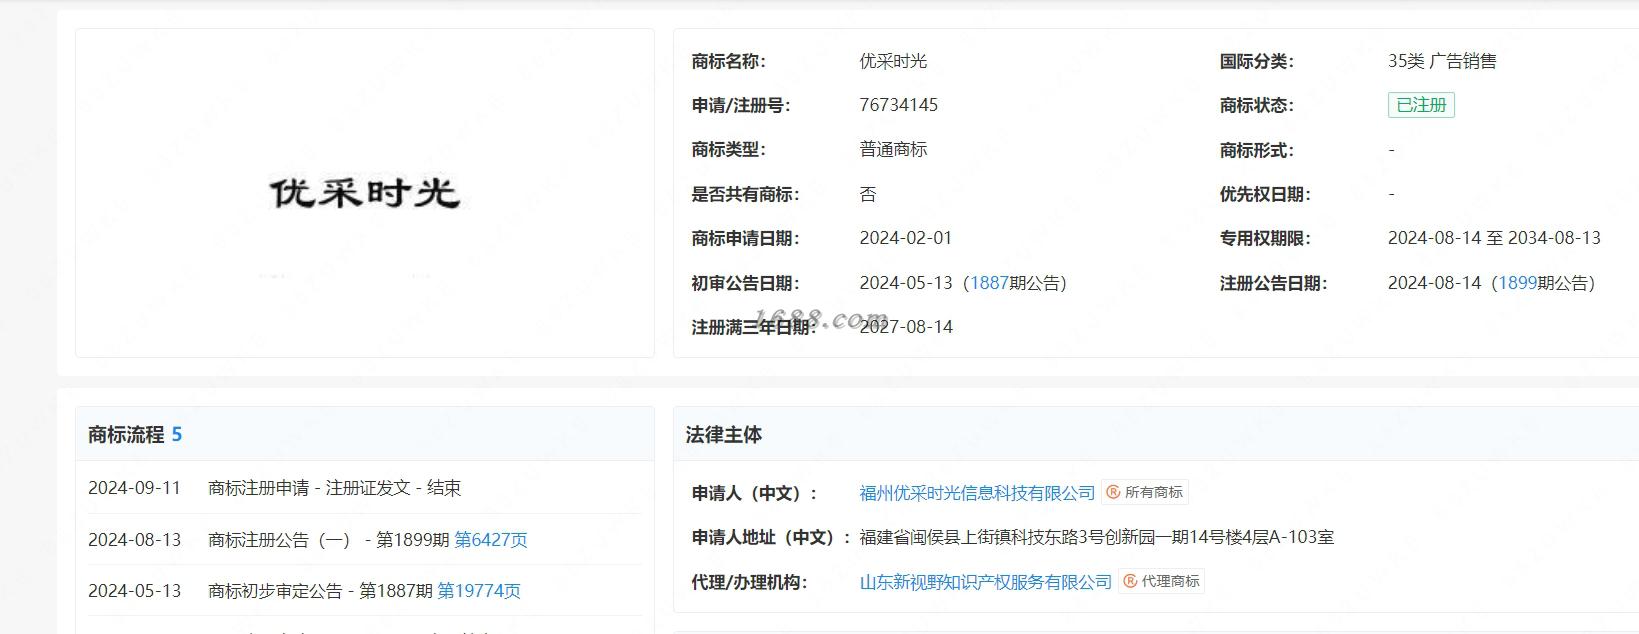The height and width of the screenshot is (634, 1639).
Task: Open the 1887 preliminary announcement issue link
Action: 989,283
